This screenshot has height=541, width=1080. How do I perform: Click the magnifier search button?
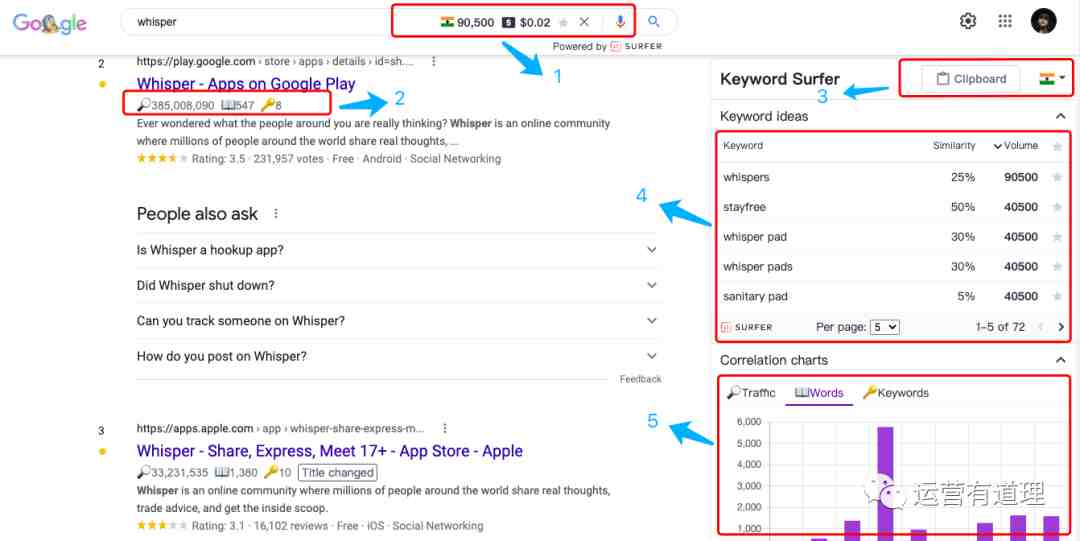point(654,22)
